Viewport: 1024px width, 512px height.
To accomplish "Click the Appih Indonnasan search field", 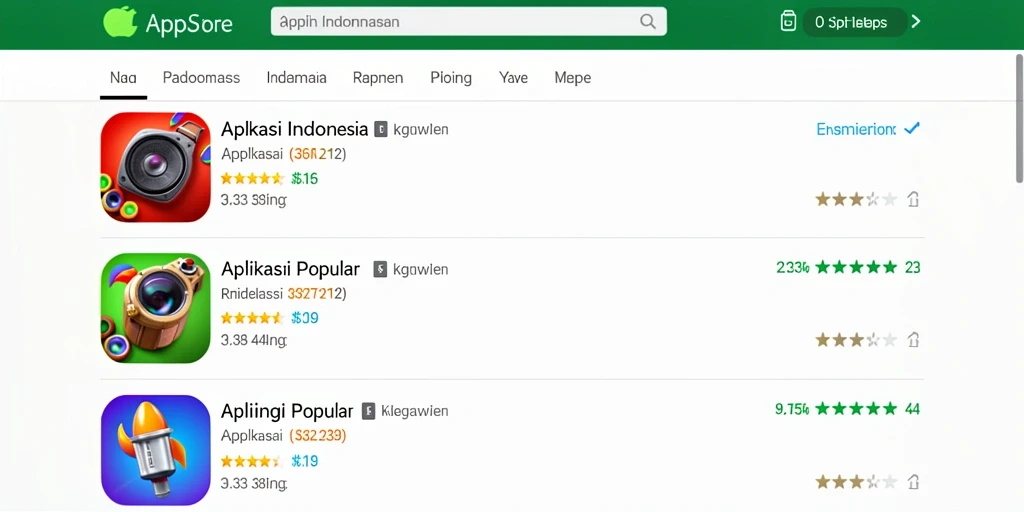I will [x=468, y=22].
